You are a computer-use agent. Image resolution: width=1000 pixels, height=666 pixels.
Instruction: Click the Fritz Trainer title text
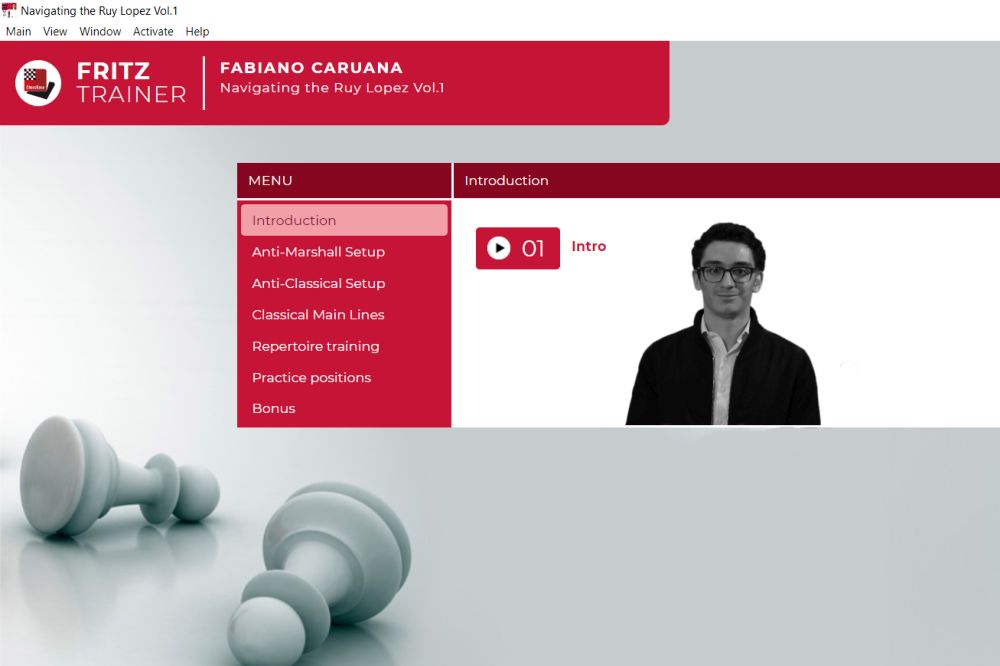tap(131, 82)
